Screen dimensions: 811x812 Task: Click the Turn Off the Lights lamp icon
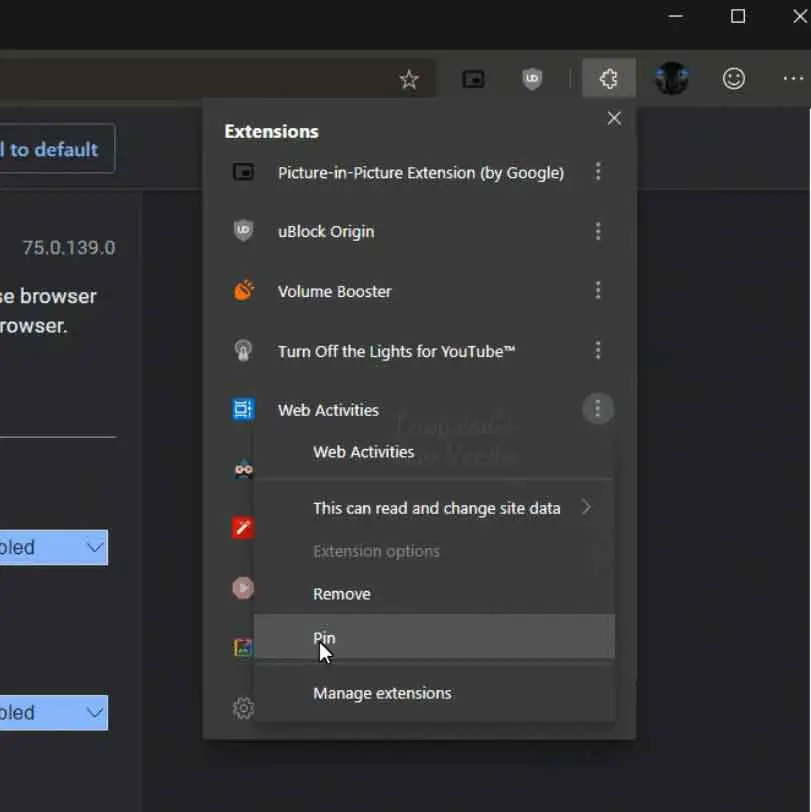pyautogui.click(x=243, y=350)
